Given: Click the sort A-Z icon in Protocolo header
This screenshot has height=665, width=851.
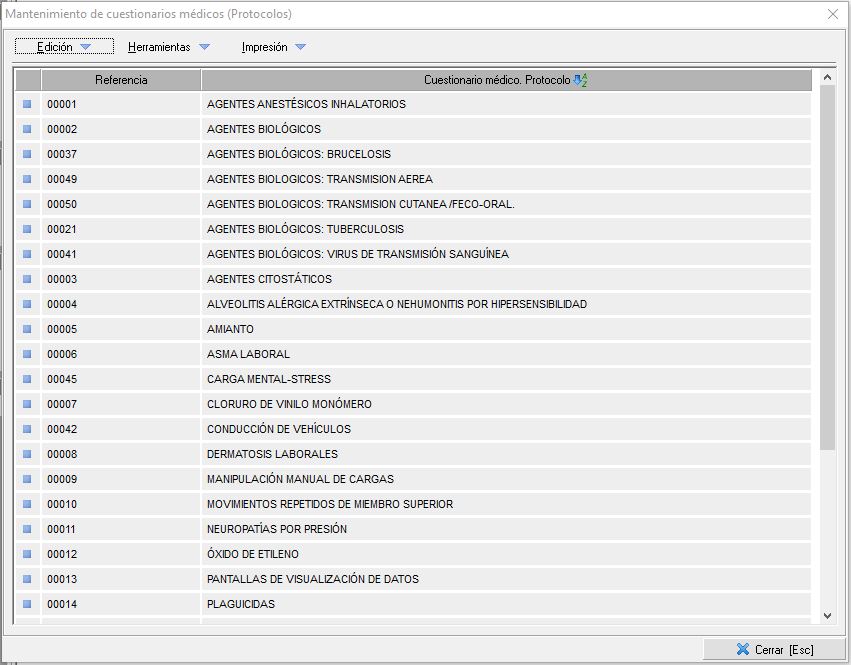Looking at the screenshot, I should 581,80.
